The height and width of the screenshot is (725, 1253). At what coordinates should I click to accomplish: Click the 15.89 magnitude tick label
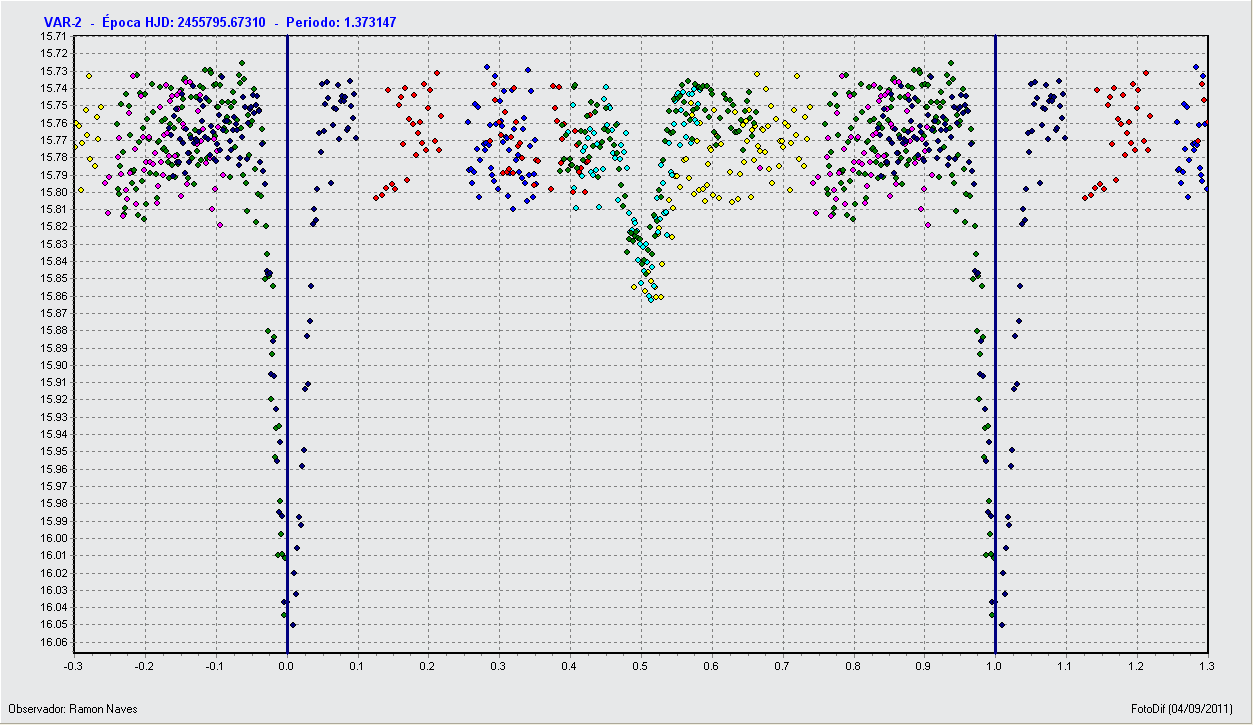(54, 348)
